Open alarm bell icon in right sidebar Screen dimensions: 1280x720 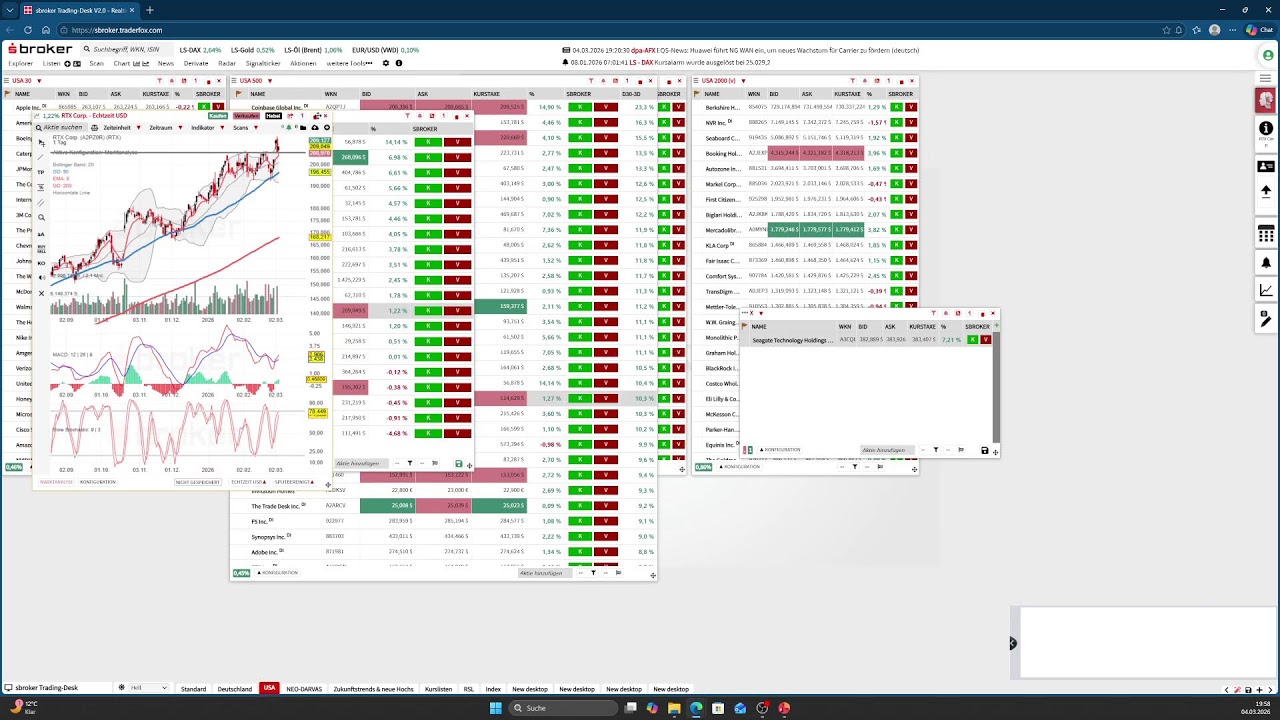coord(1266,263)
